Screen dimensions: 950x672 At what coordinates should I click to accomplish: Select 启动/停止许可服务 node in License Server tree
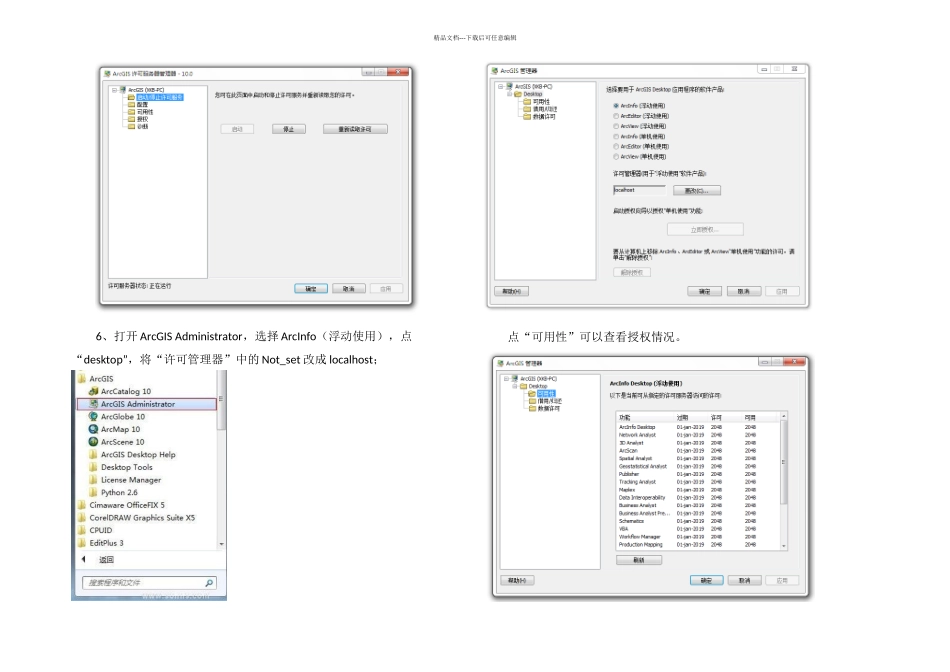coord(155,98)
